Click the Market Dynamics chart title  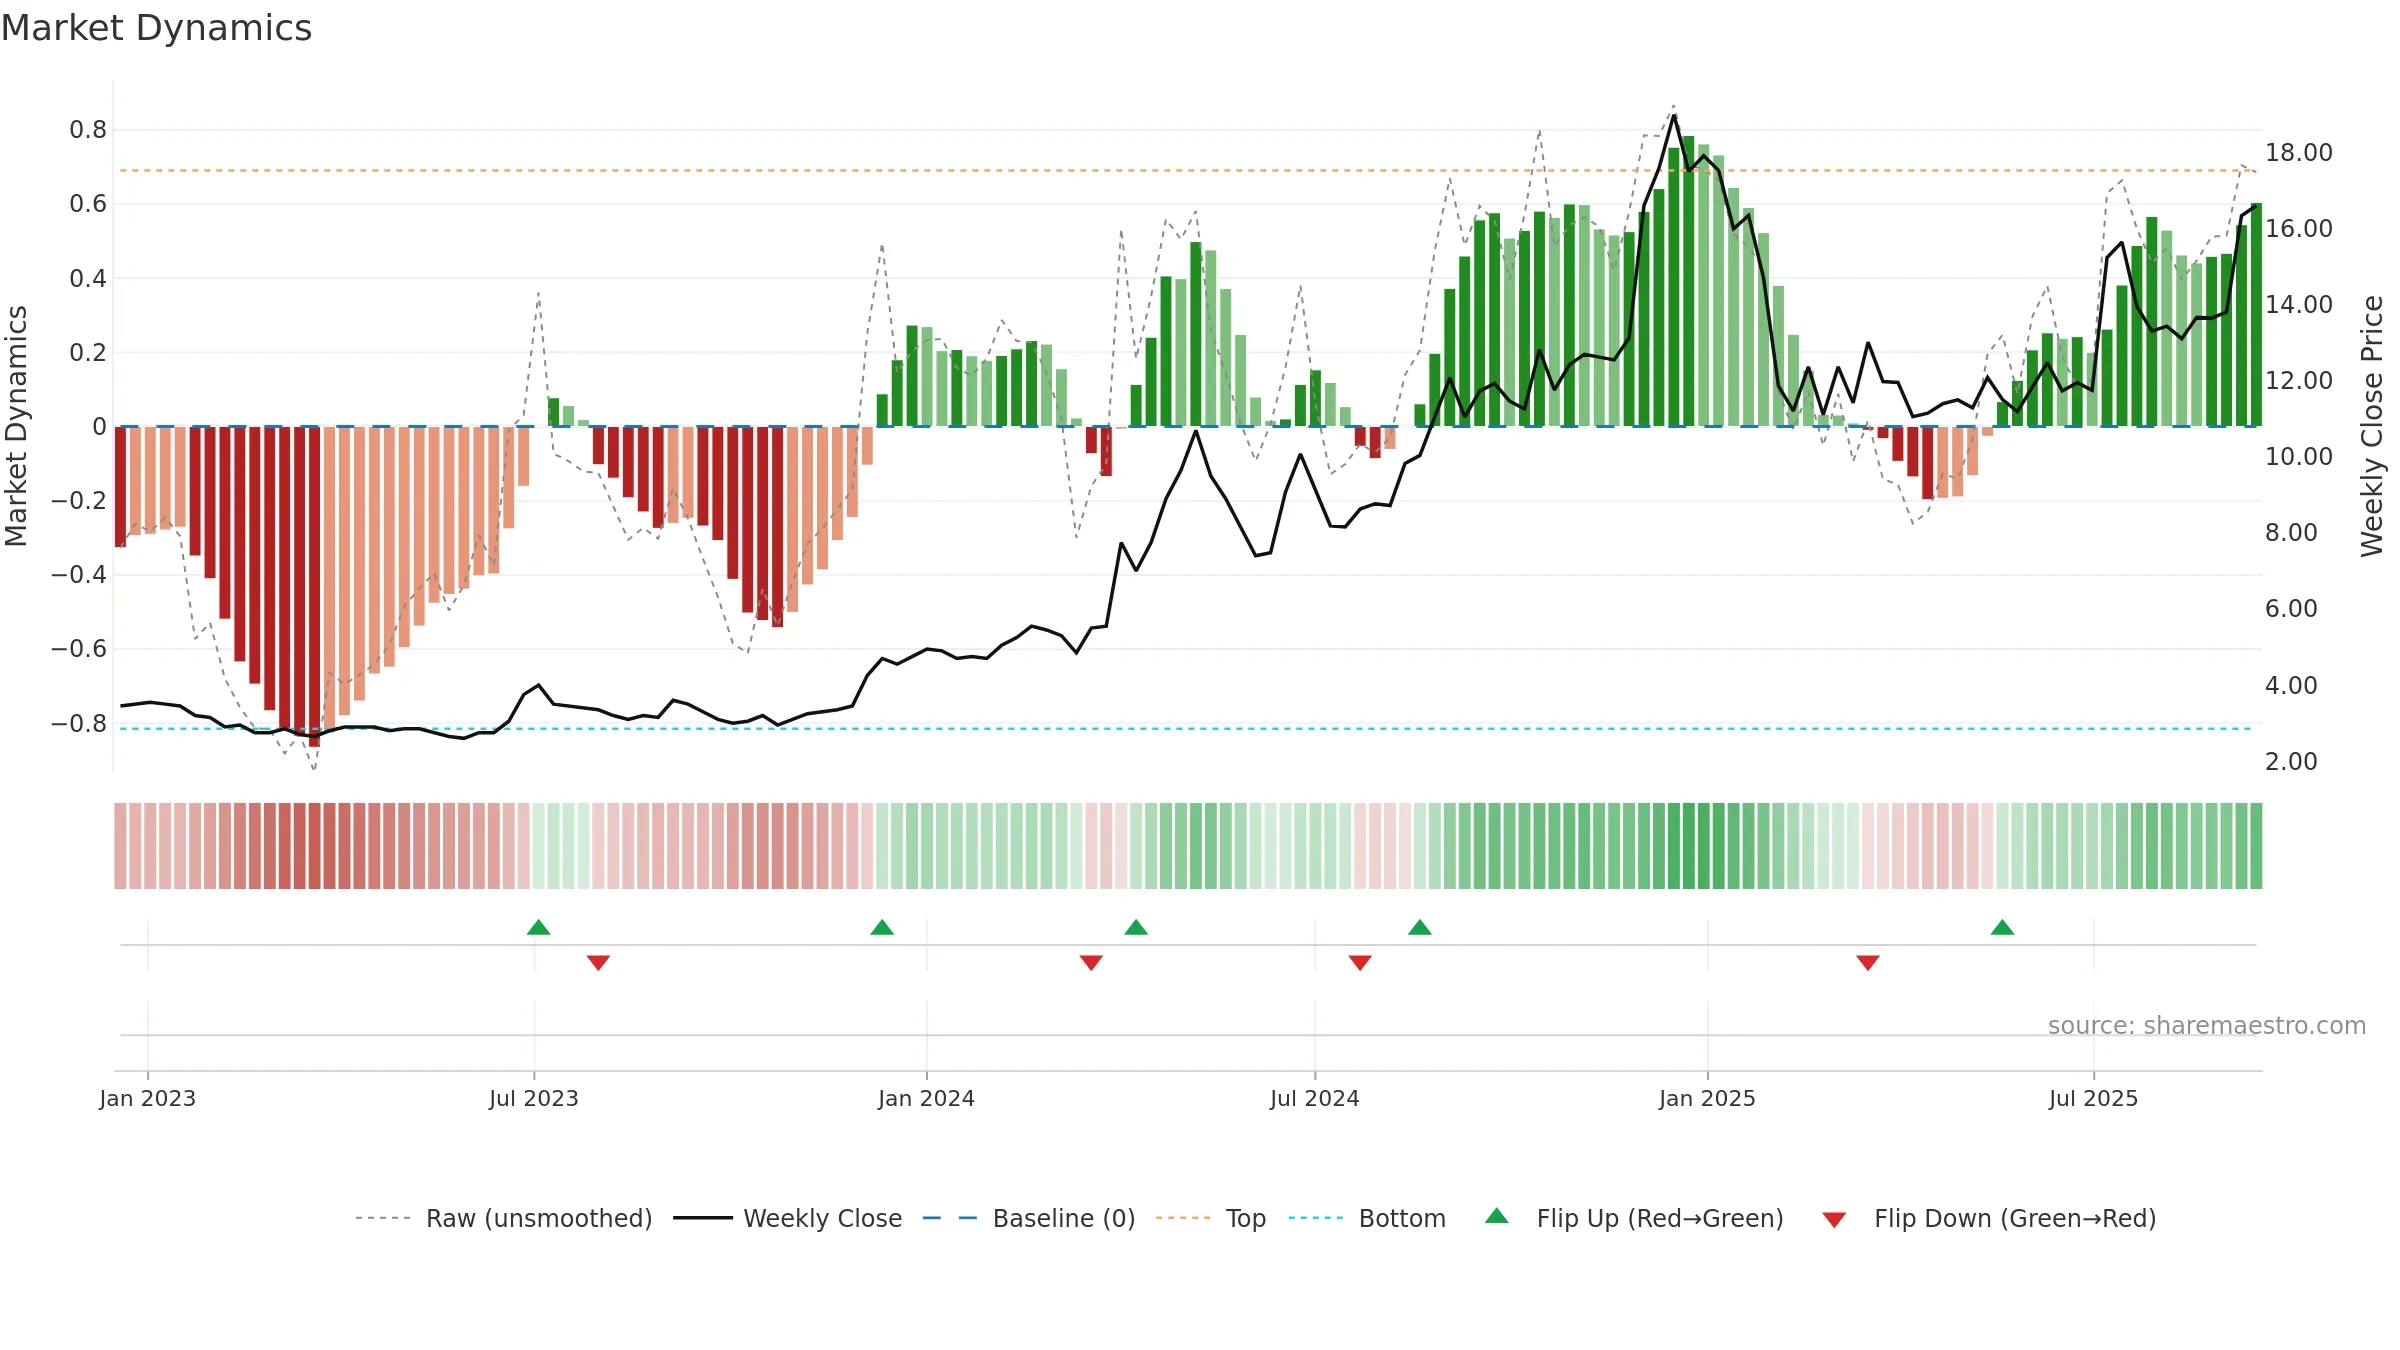tap(156, 28)
